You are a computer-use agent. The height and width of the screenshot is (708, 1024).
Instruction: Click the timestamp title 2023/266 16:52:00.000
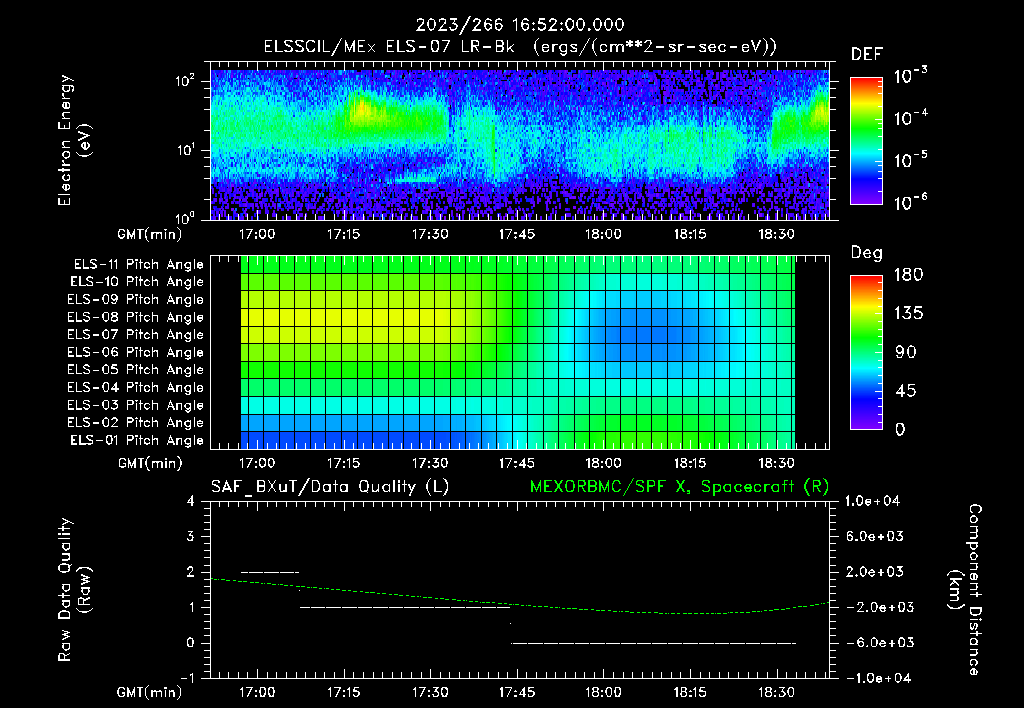520,25
